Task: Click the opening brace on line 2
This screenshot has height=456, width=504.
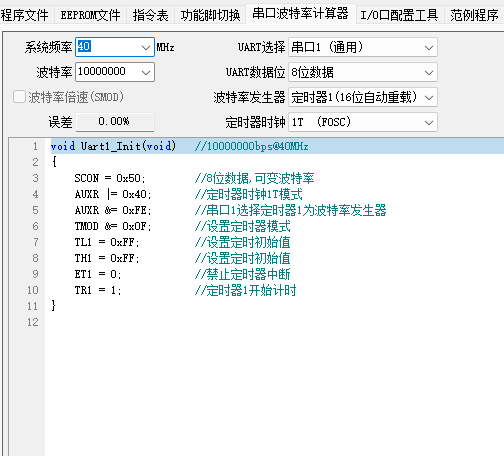Action: [x=54, y=162]
